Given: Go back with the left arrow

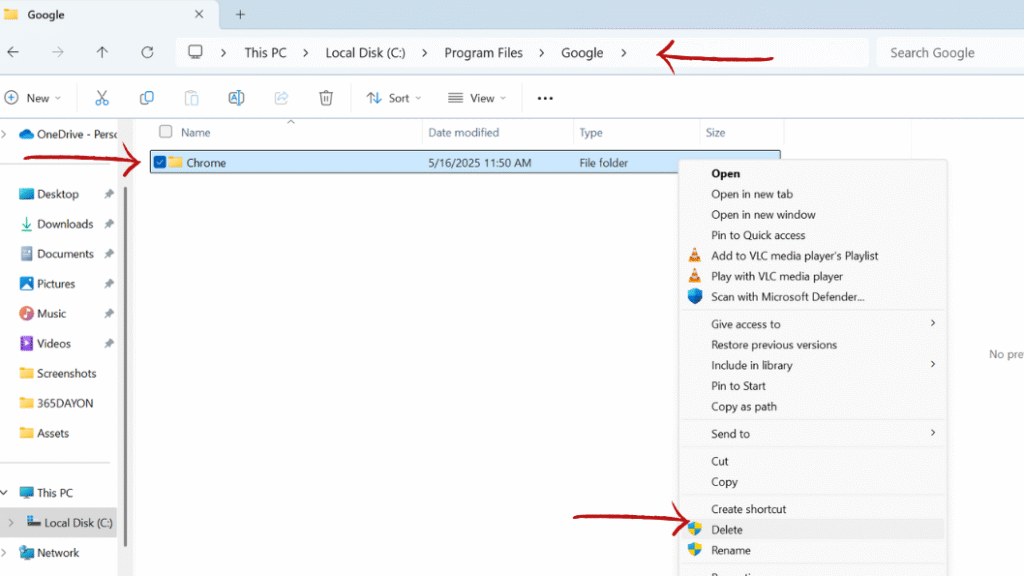Looking at the screenshot, I should coord(13,52).
